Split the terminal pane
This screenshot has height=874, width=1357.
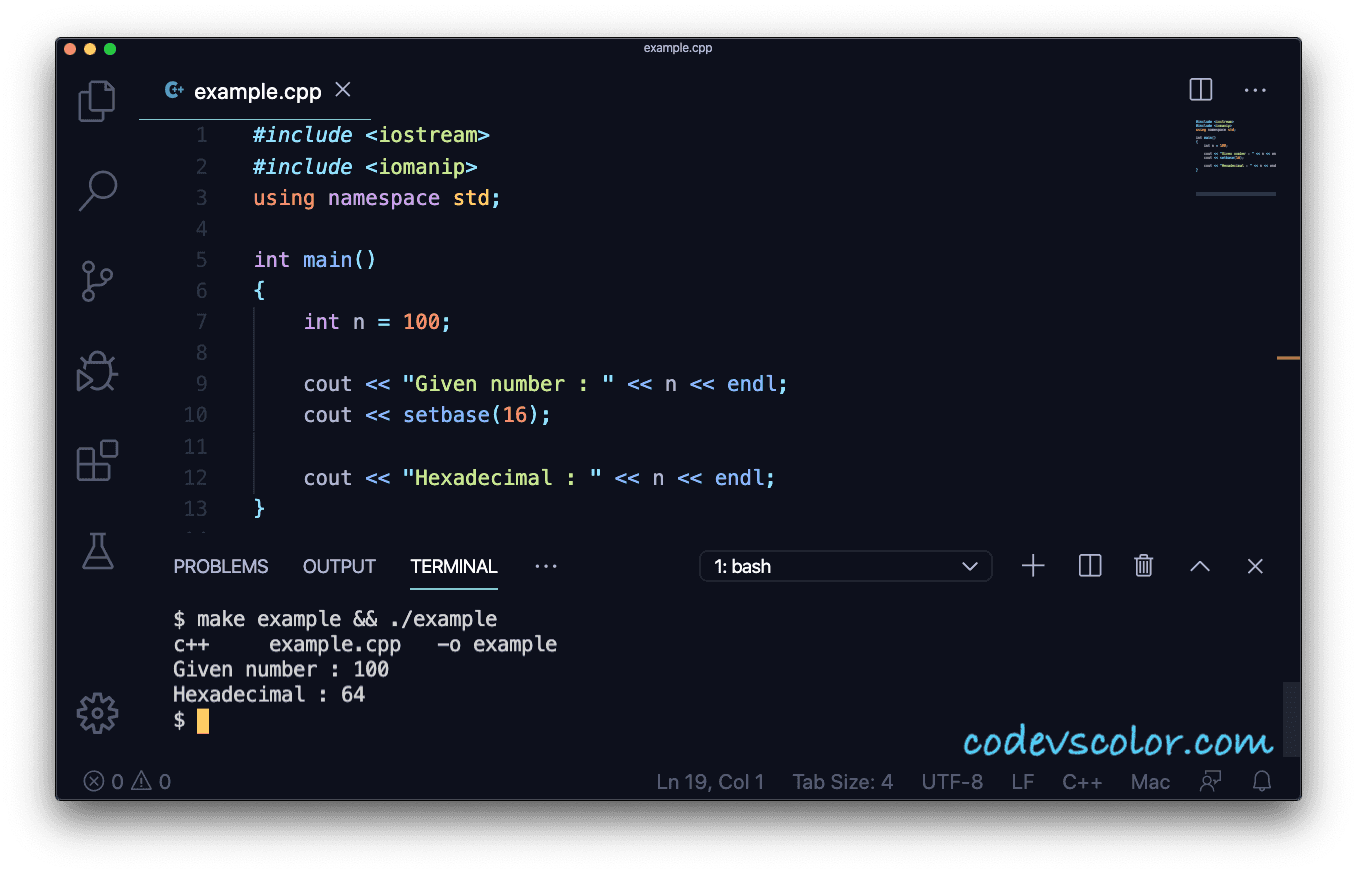(x=1090, y=566)
